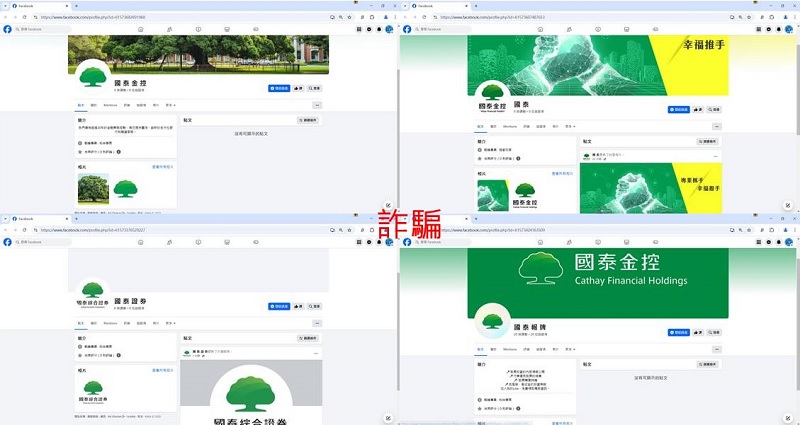Screen dimensions: 800x425
Task: Click the 國泰報牌 round profile picture
Action: [492, 321]
